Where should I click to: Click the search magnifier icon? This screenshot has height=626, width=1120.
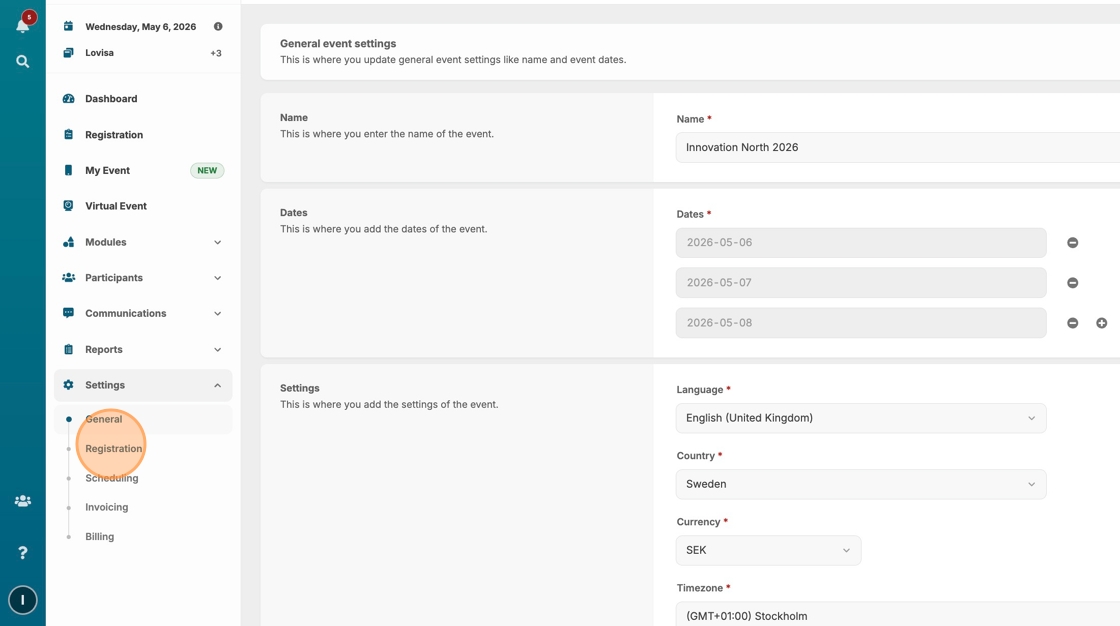tap(22, 62)
